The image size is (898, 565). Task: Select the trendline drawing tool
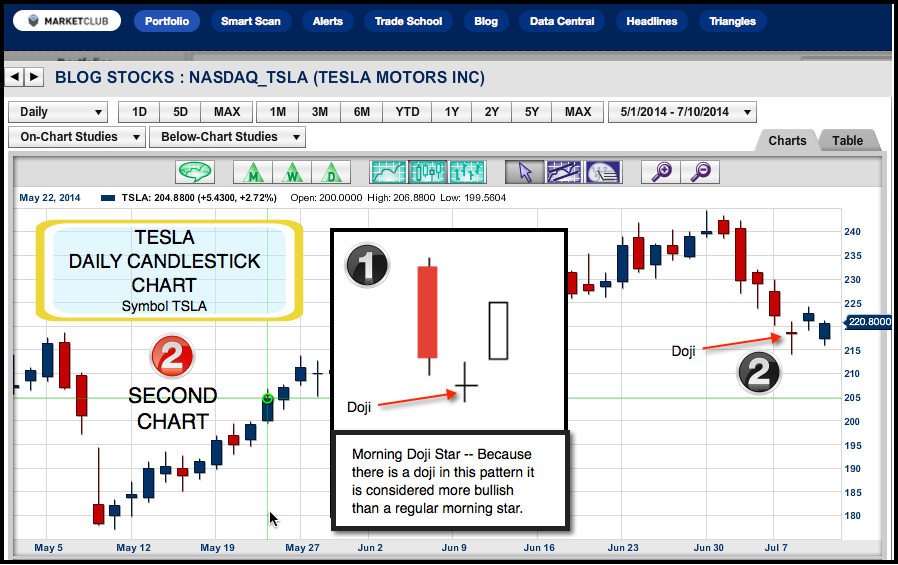(x=564, y=172)
